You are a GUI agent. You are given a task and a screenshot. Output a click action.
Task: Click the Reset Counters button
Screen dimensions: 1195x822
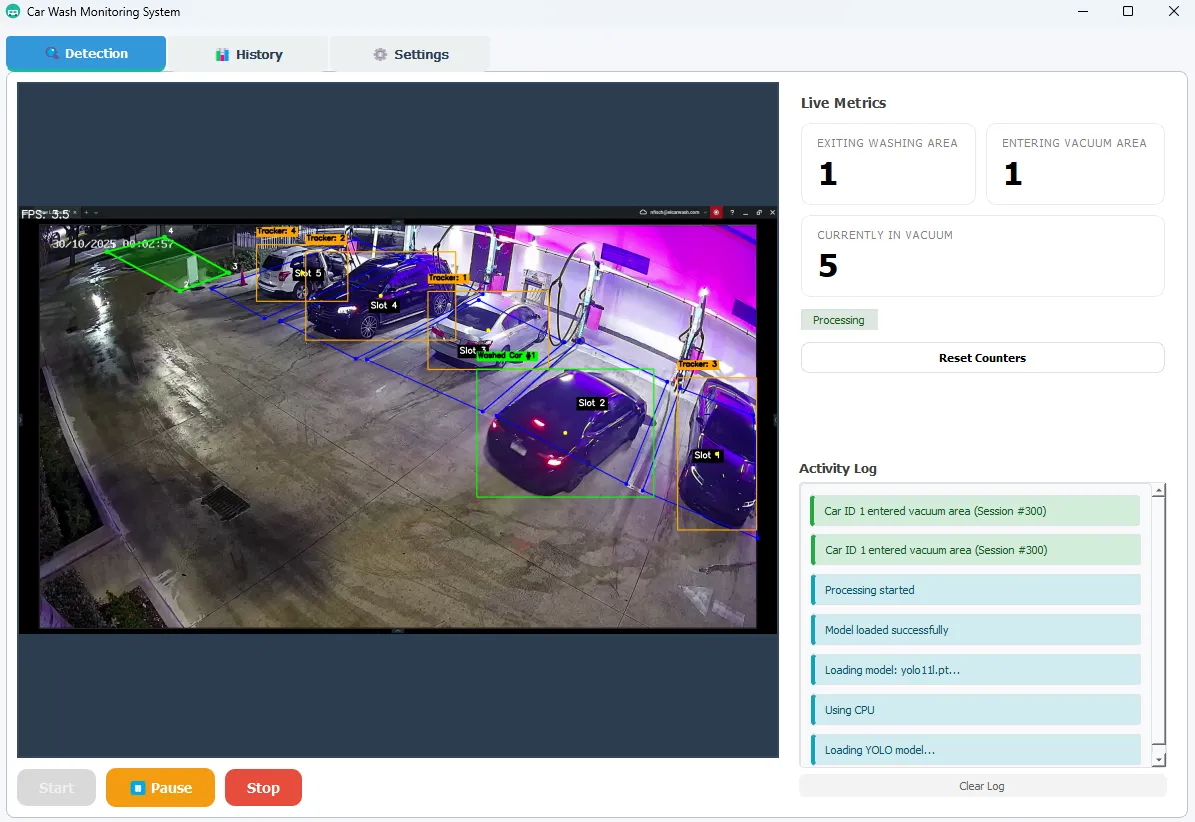982,357
